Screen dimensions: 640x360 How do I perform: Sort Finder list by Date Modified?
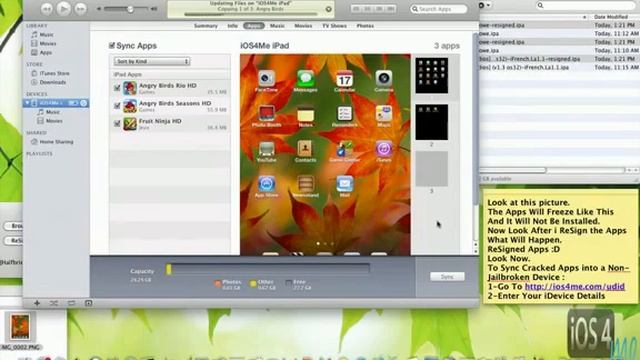point(611,17)
